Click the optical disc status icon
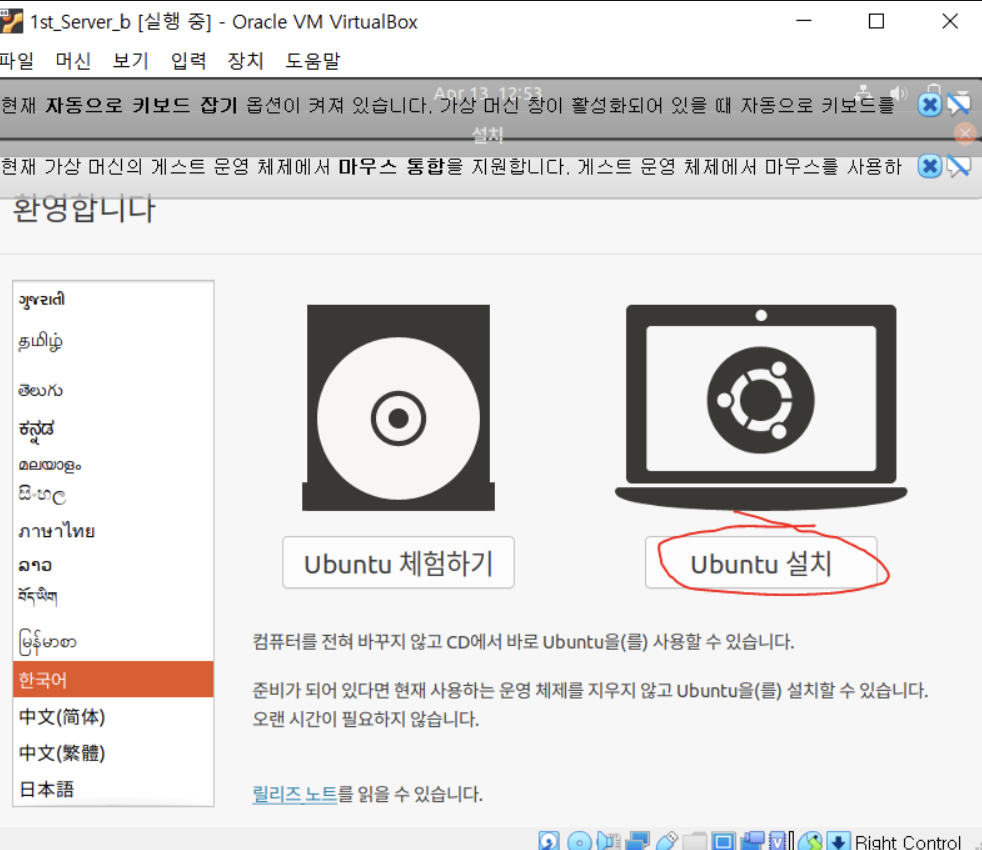The width and height of the screenshot is (982, 850). [579, 841]
